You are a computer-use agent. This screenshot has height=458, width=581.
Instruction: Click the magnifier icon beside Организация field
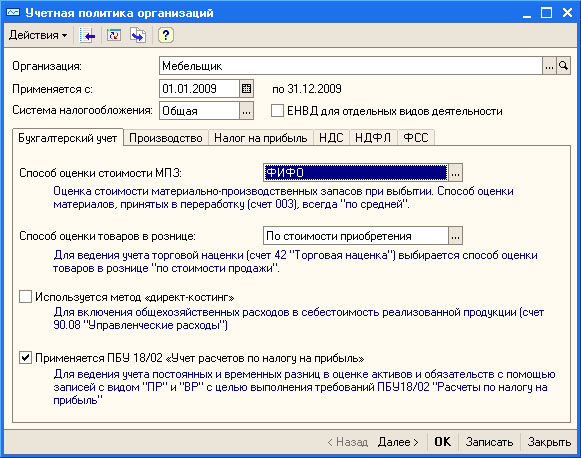563,66
